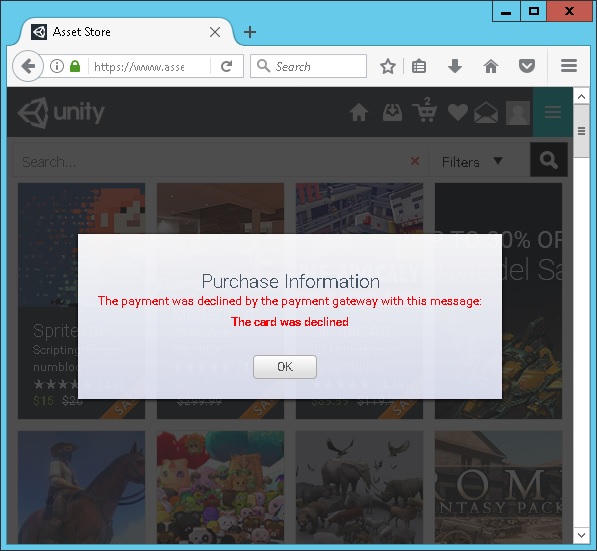Go back with the browser back arrow

(x=28, y=66)
